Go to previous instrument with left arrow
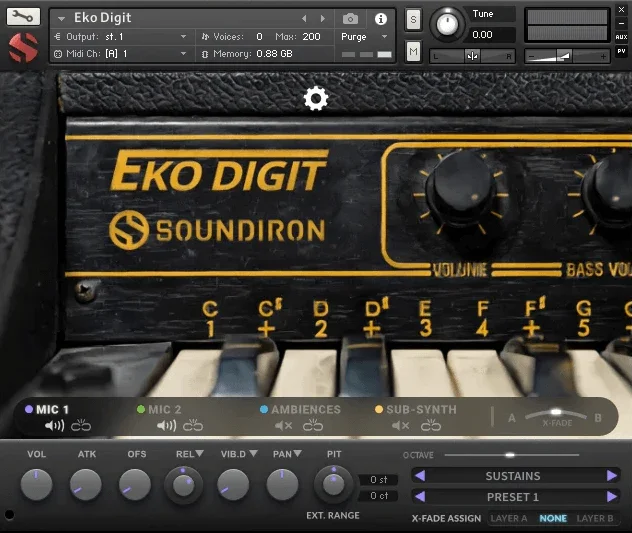 point(304,19)
